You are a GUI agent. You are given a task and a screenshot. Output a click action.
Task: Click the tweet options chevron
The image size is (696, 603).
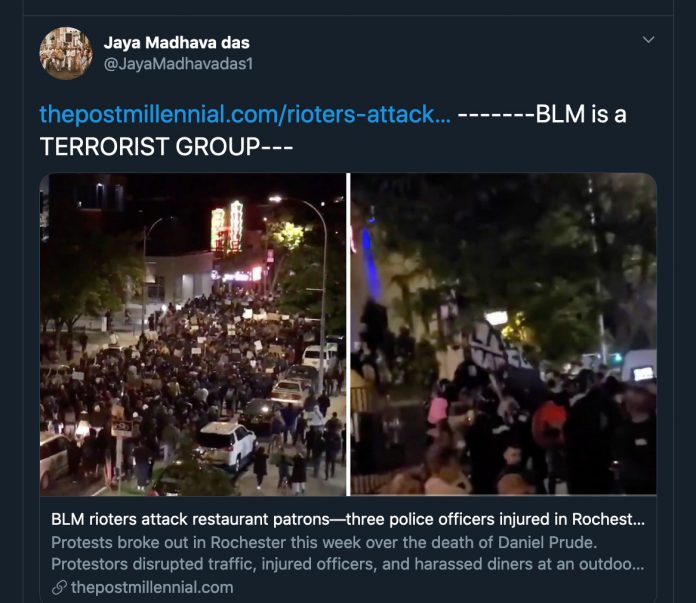tap(648, 40)
